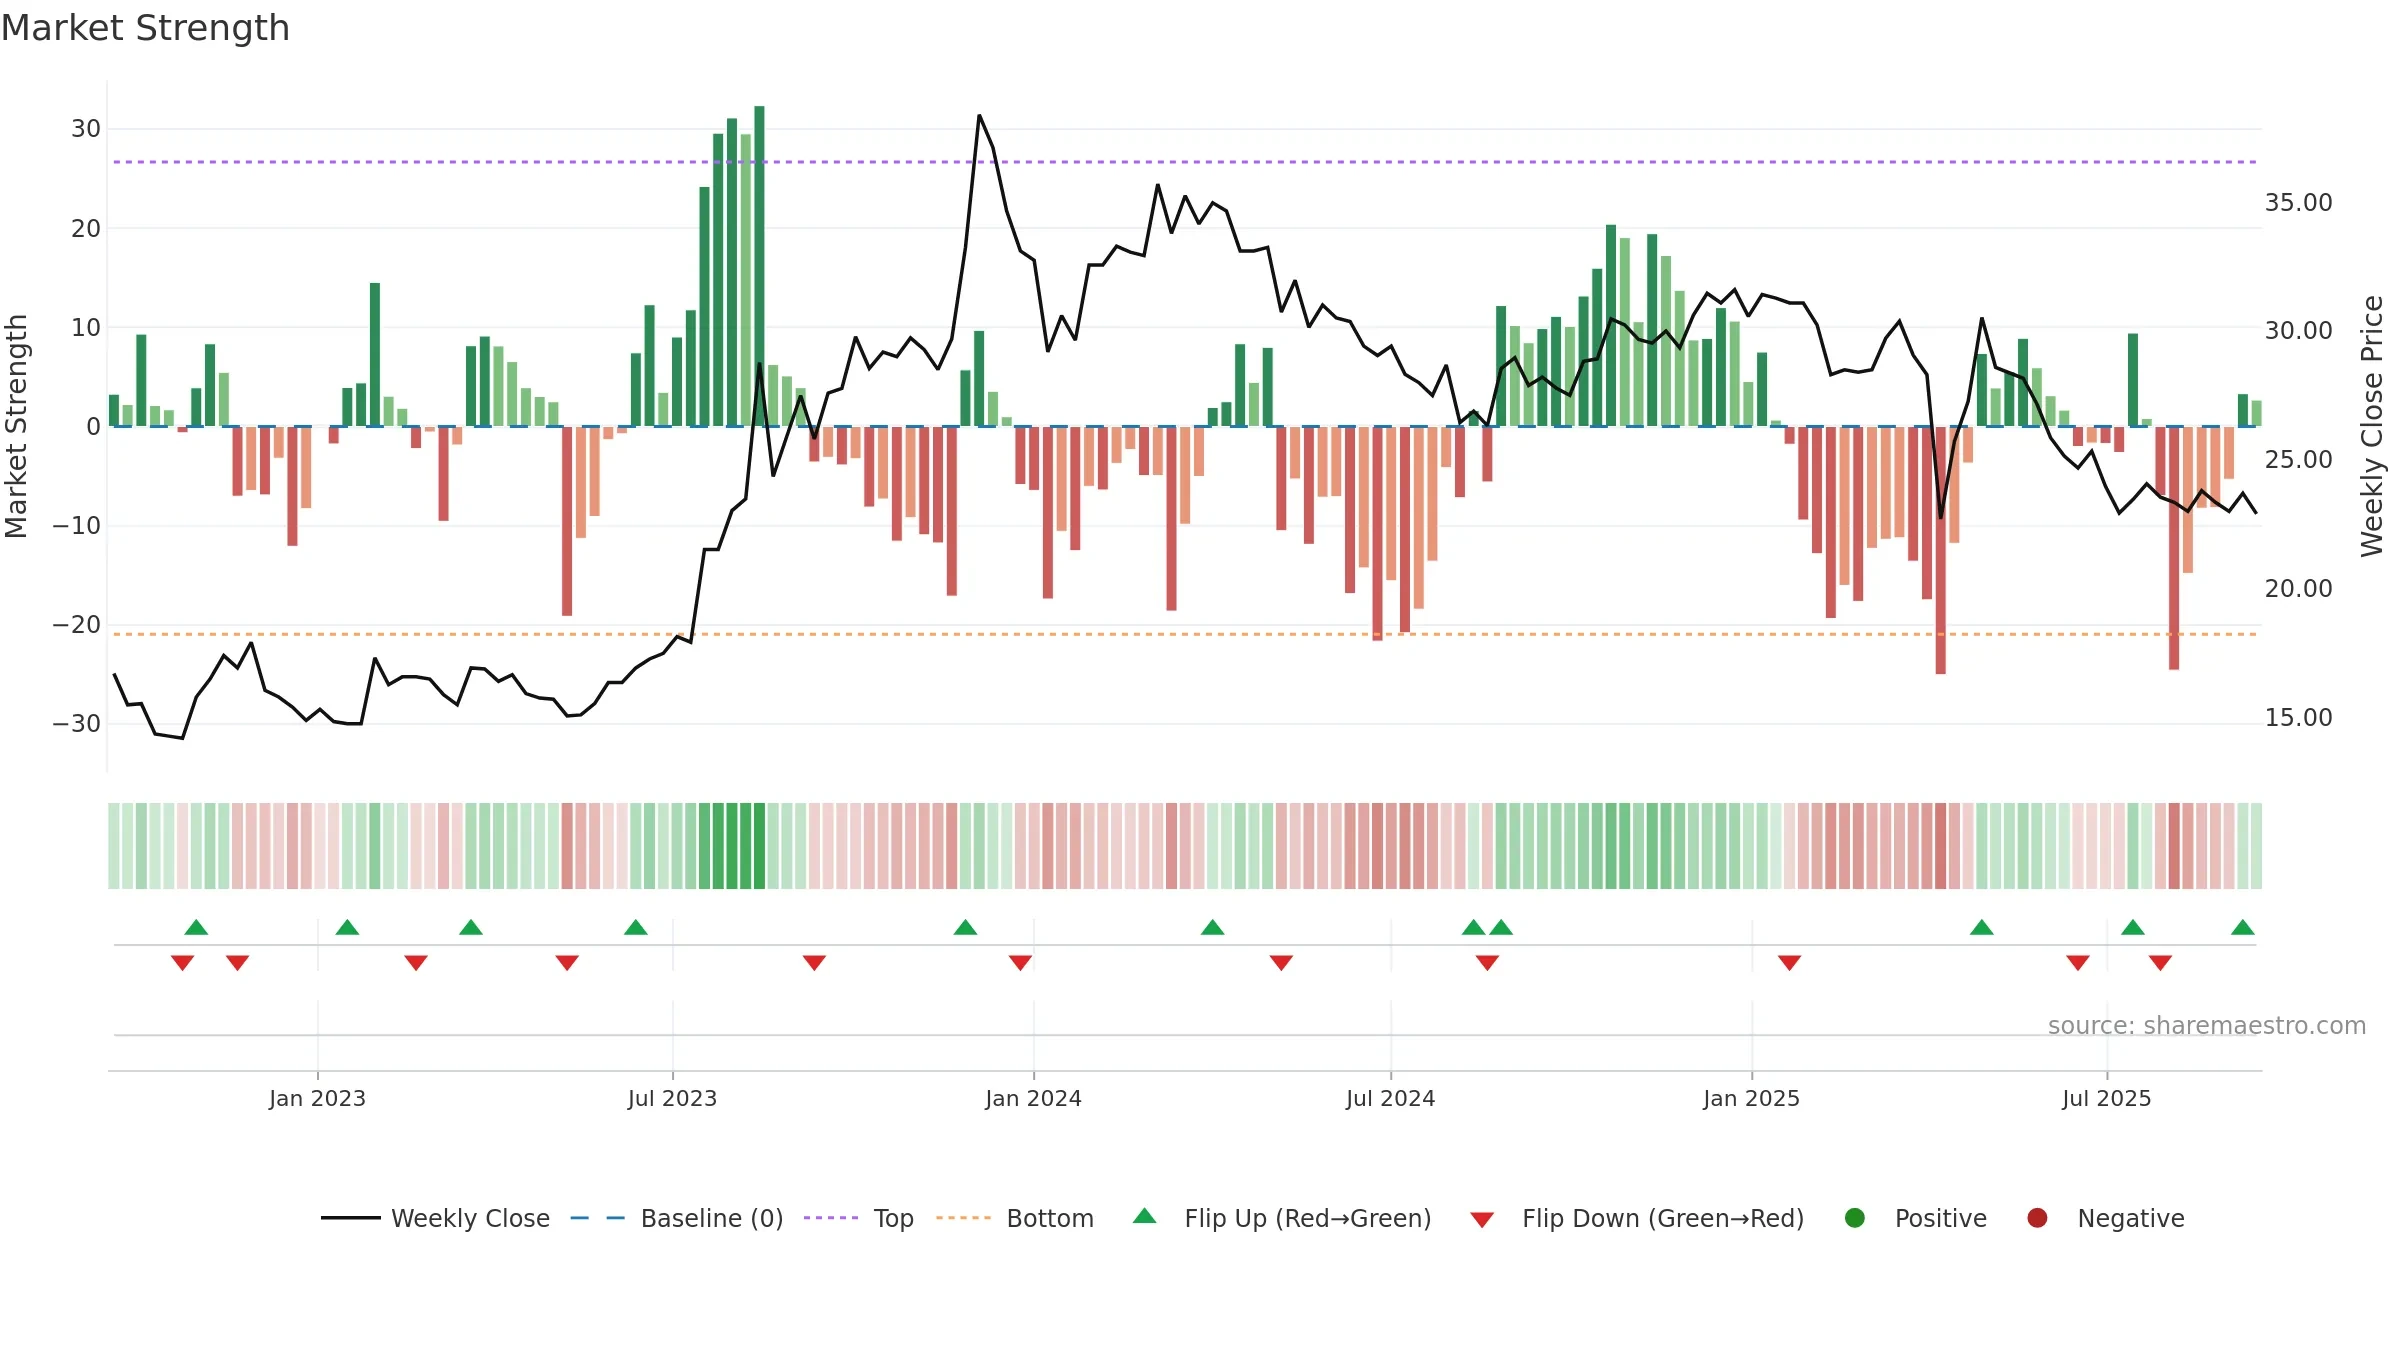
Task: Click the Flip Down marker just before Jan 2024
Action: pos(1020,963)
